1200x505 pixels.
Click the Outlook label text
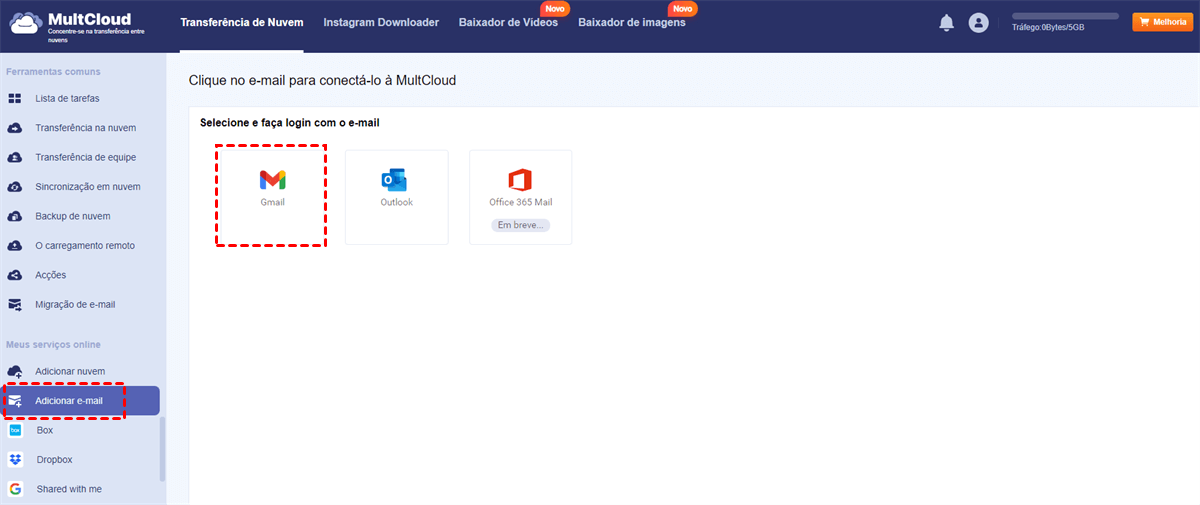[x=396, y=202]
